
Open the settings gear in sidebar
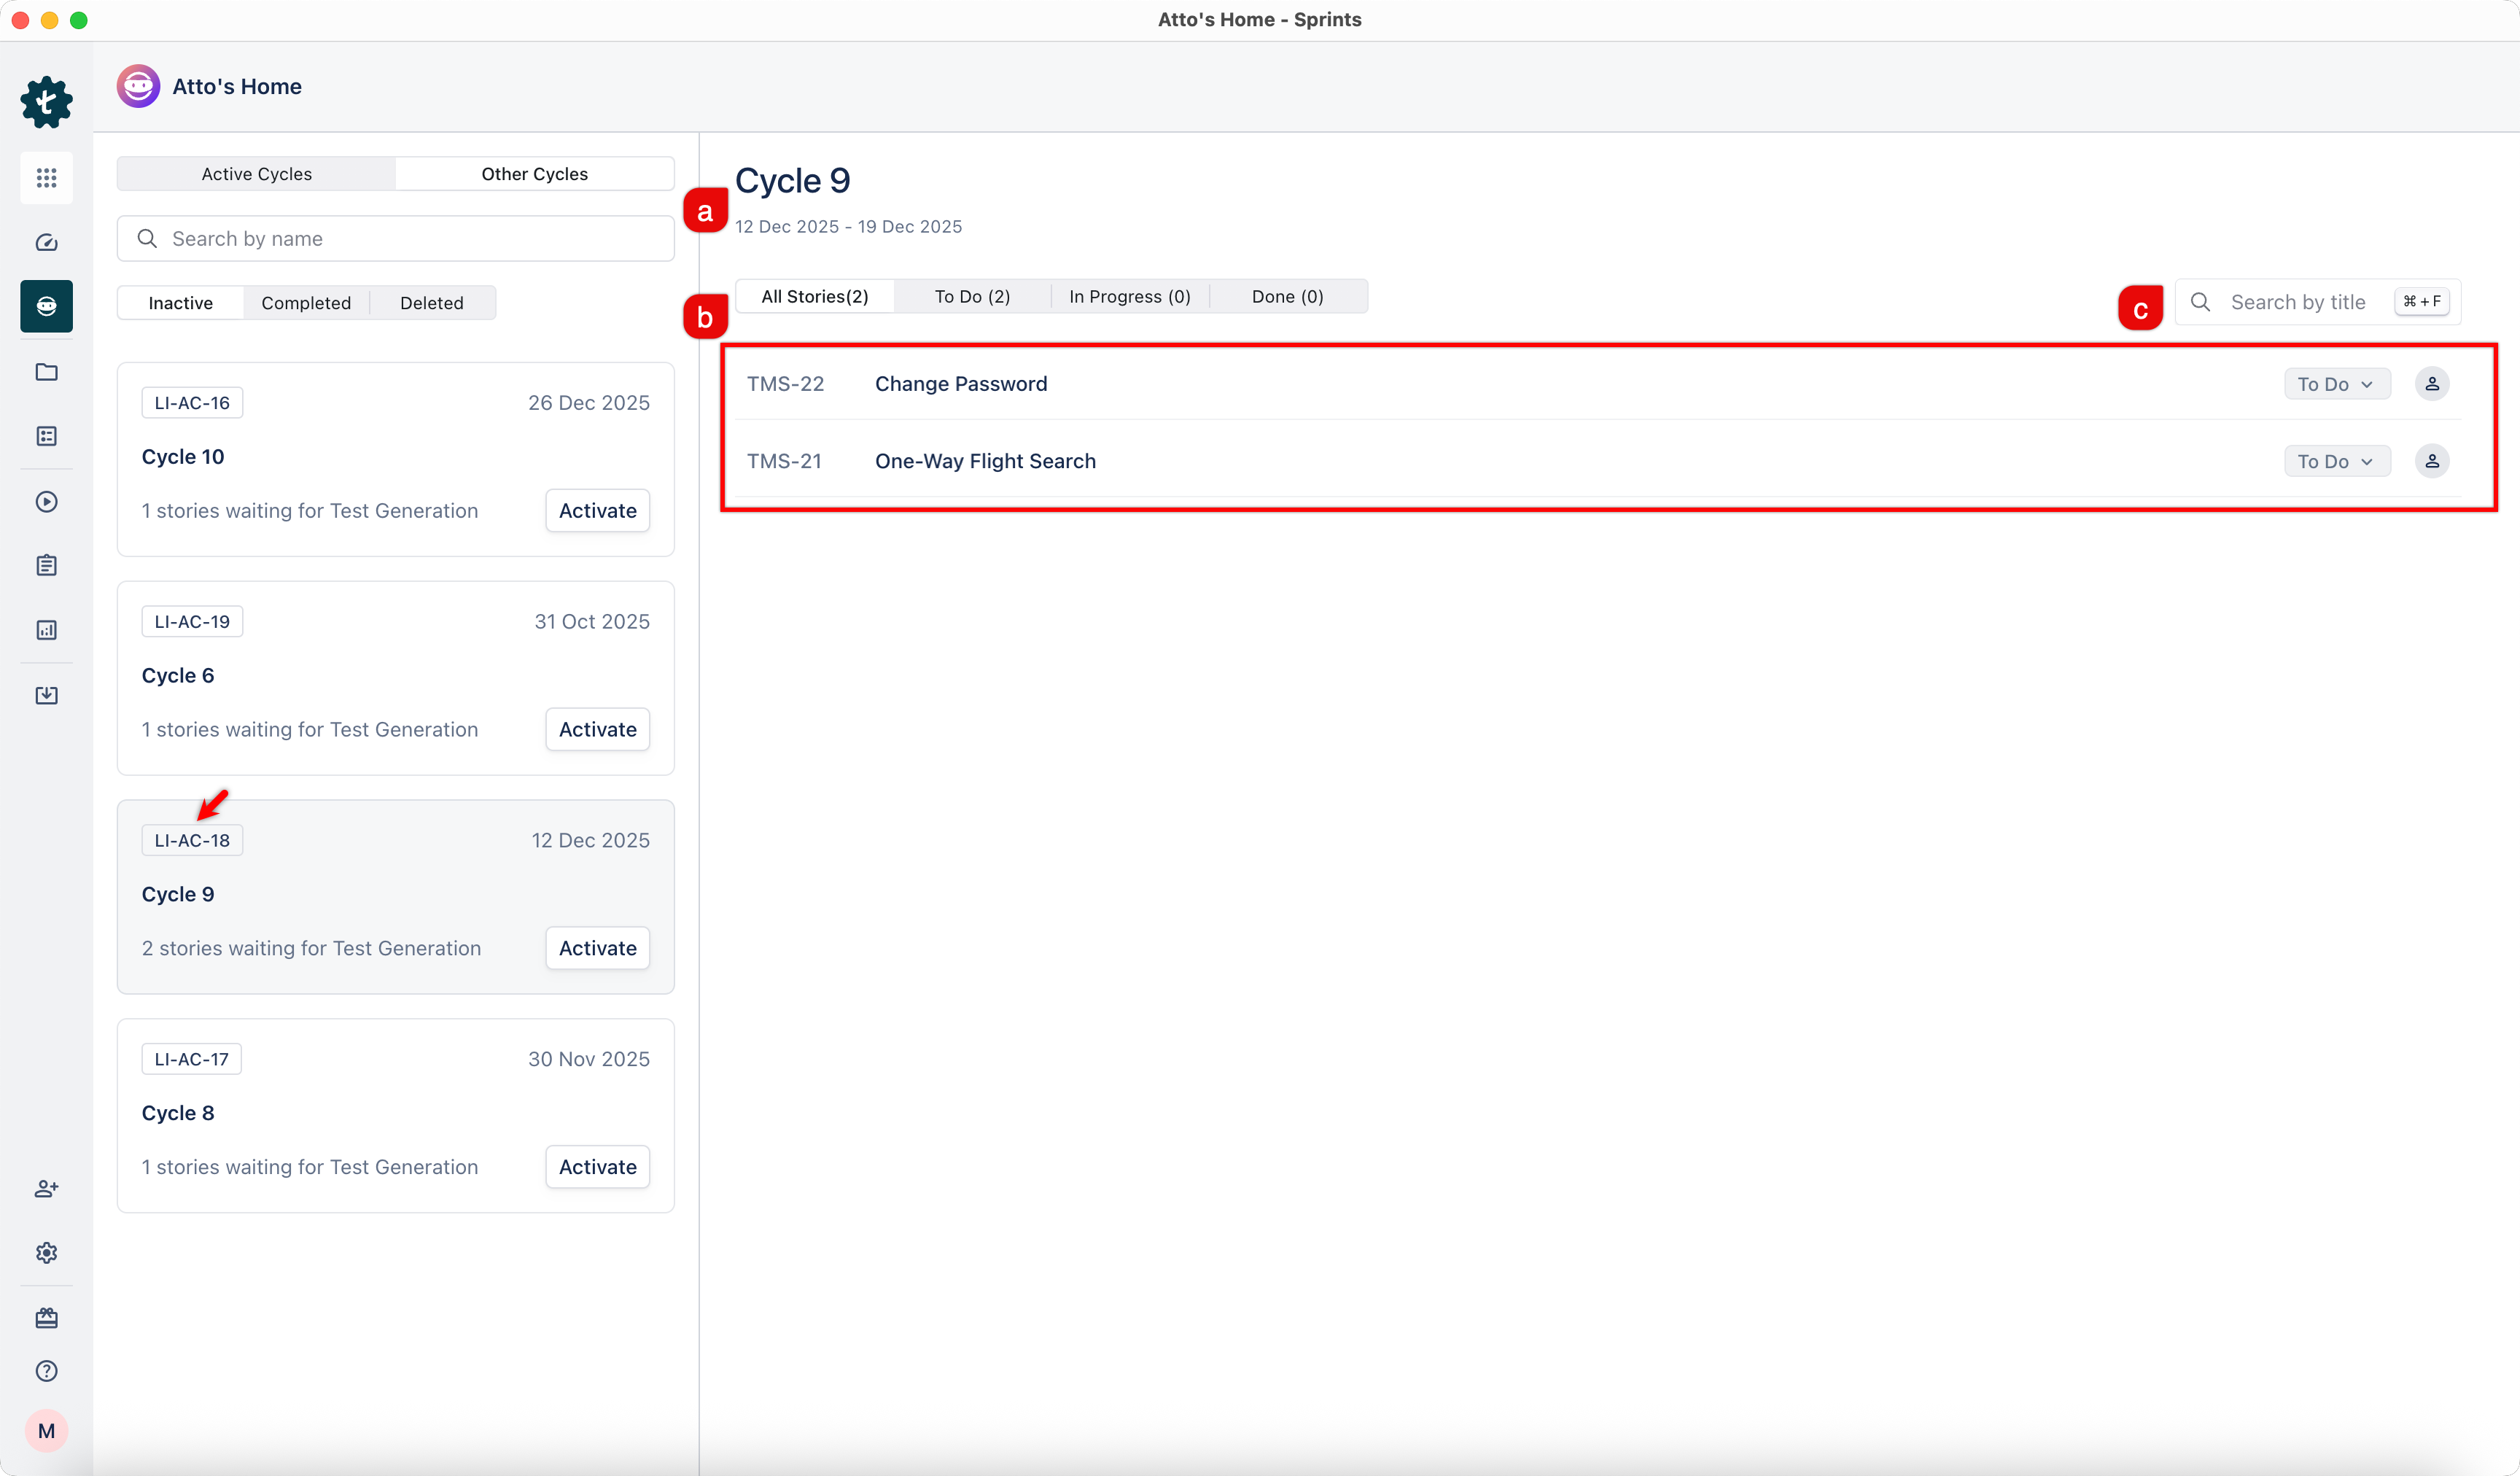click(46, 1253)
